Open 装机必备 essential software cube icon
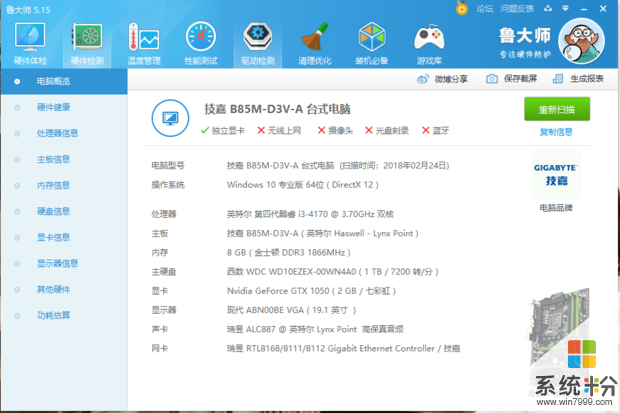 (x=372, y=44)
